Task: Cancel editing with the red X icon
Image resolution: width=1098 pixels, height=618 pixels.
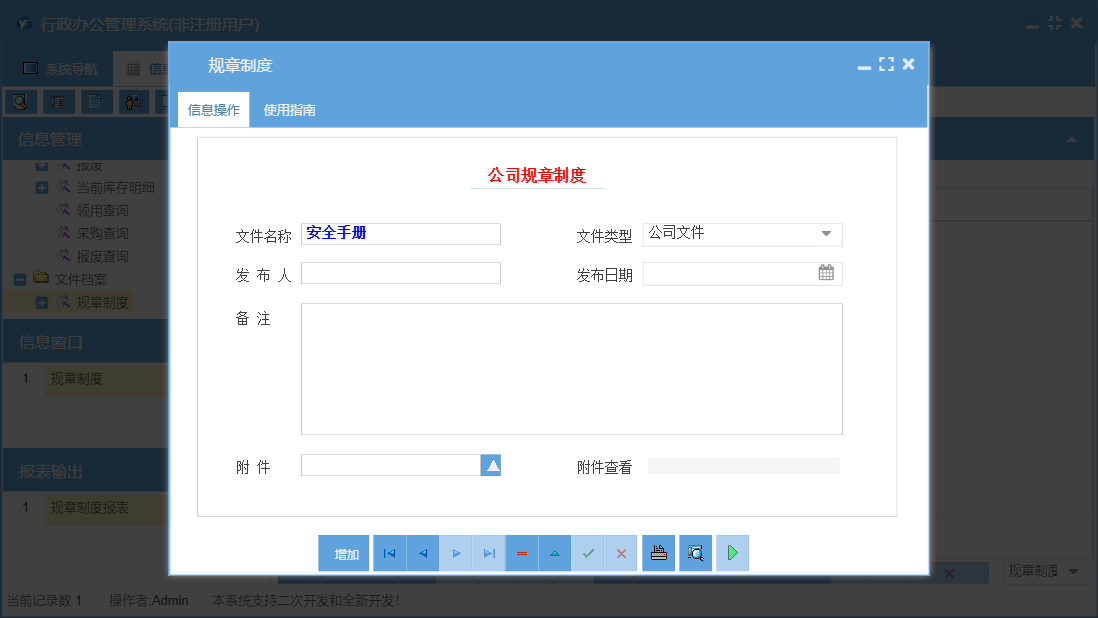Action: (621, 552)
